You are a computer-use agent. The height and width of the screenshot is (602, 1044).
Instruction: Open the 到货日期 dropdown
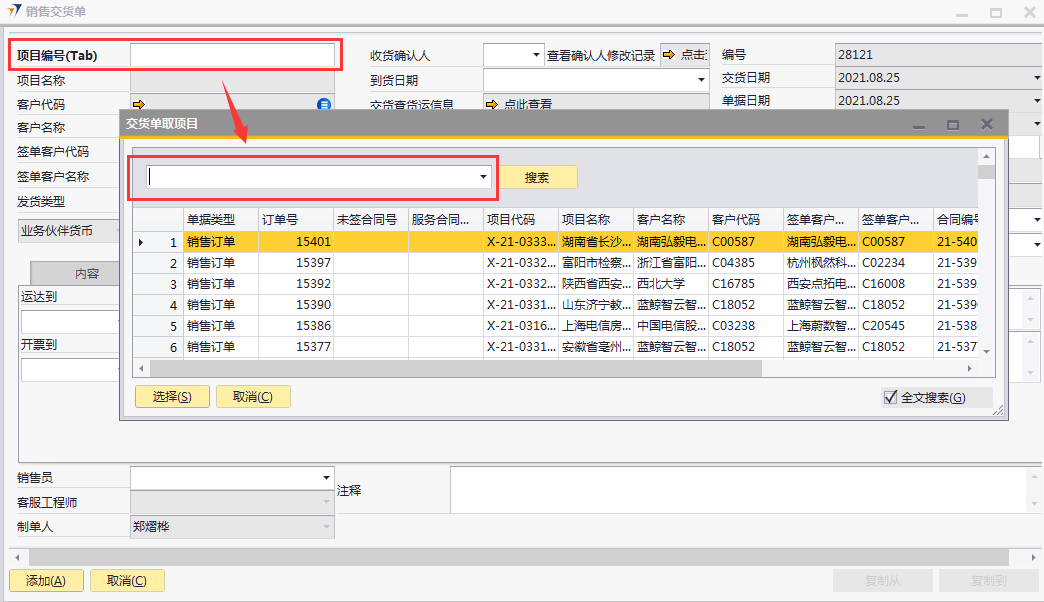(x=701, y=80)
